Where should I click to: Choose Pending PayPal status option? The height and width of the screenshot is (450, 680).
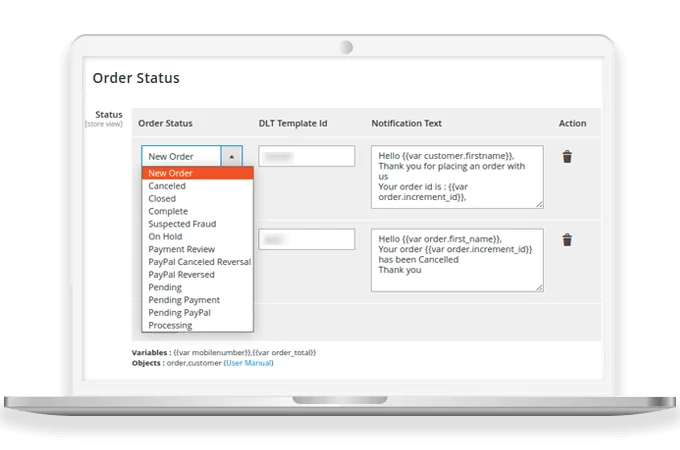point(197,313)
